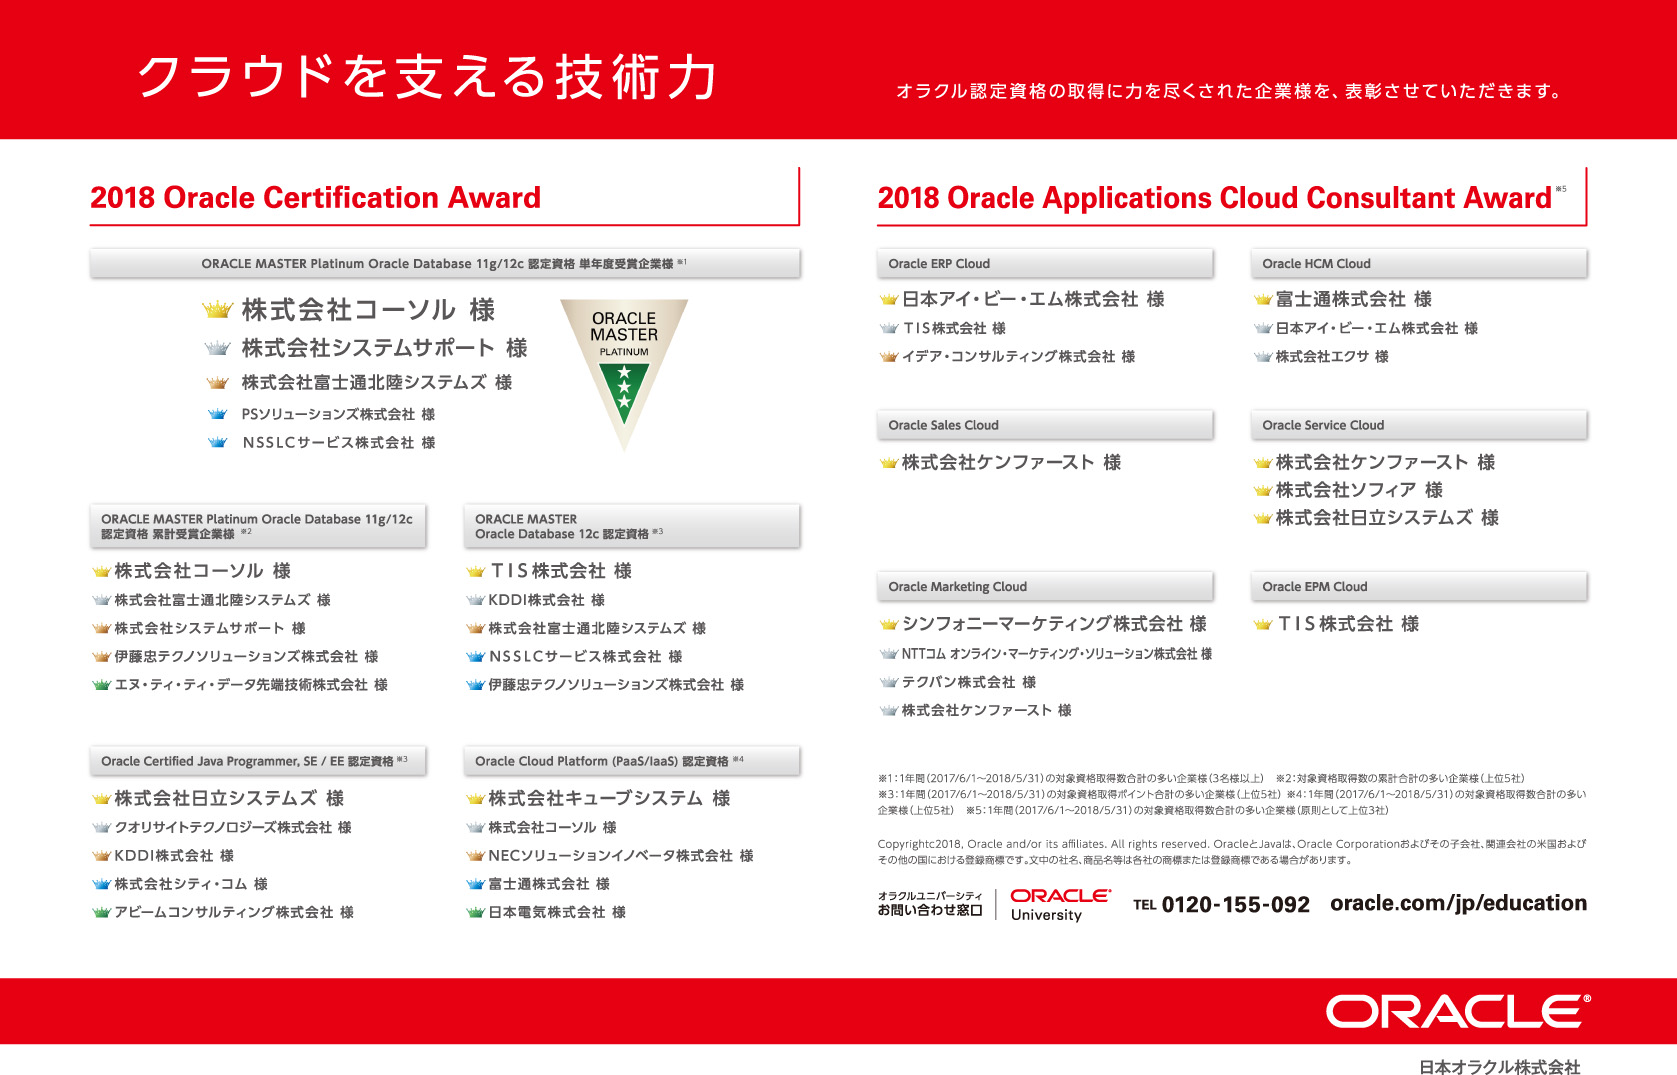Open the oracle.com/jp/education link
Image resolution: width=1677 pixels, height=1075 pixels.
[x=1458, y=903]
